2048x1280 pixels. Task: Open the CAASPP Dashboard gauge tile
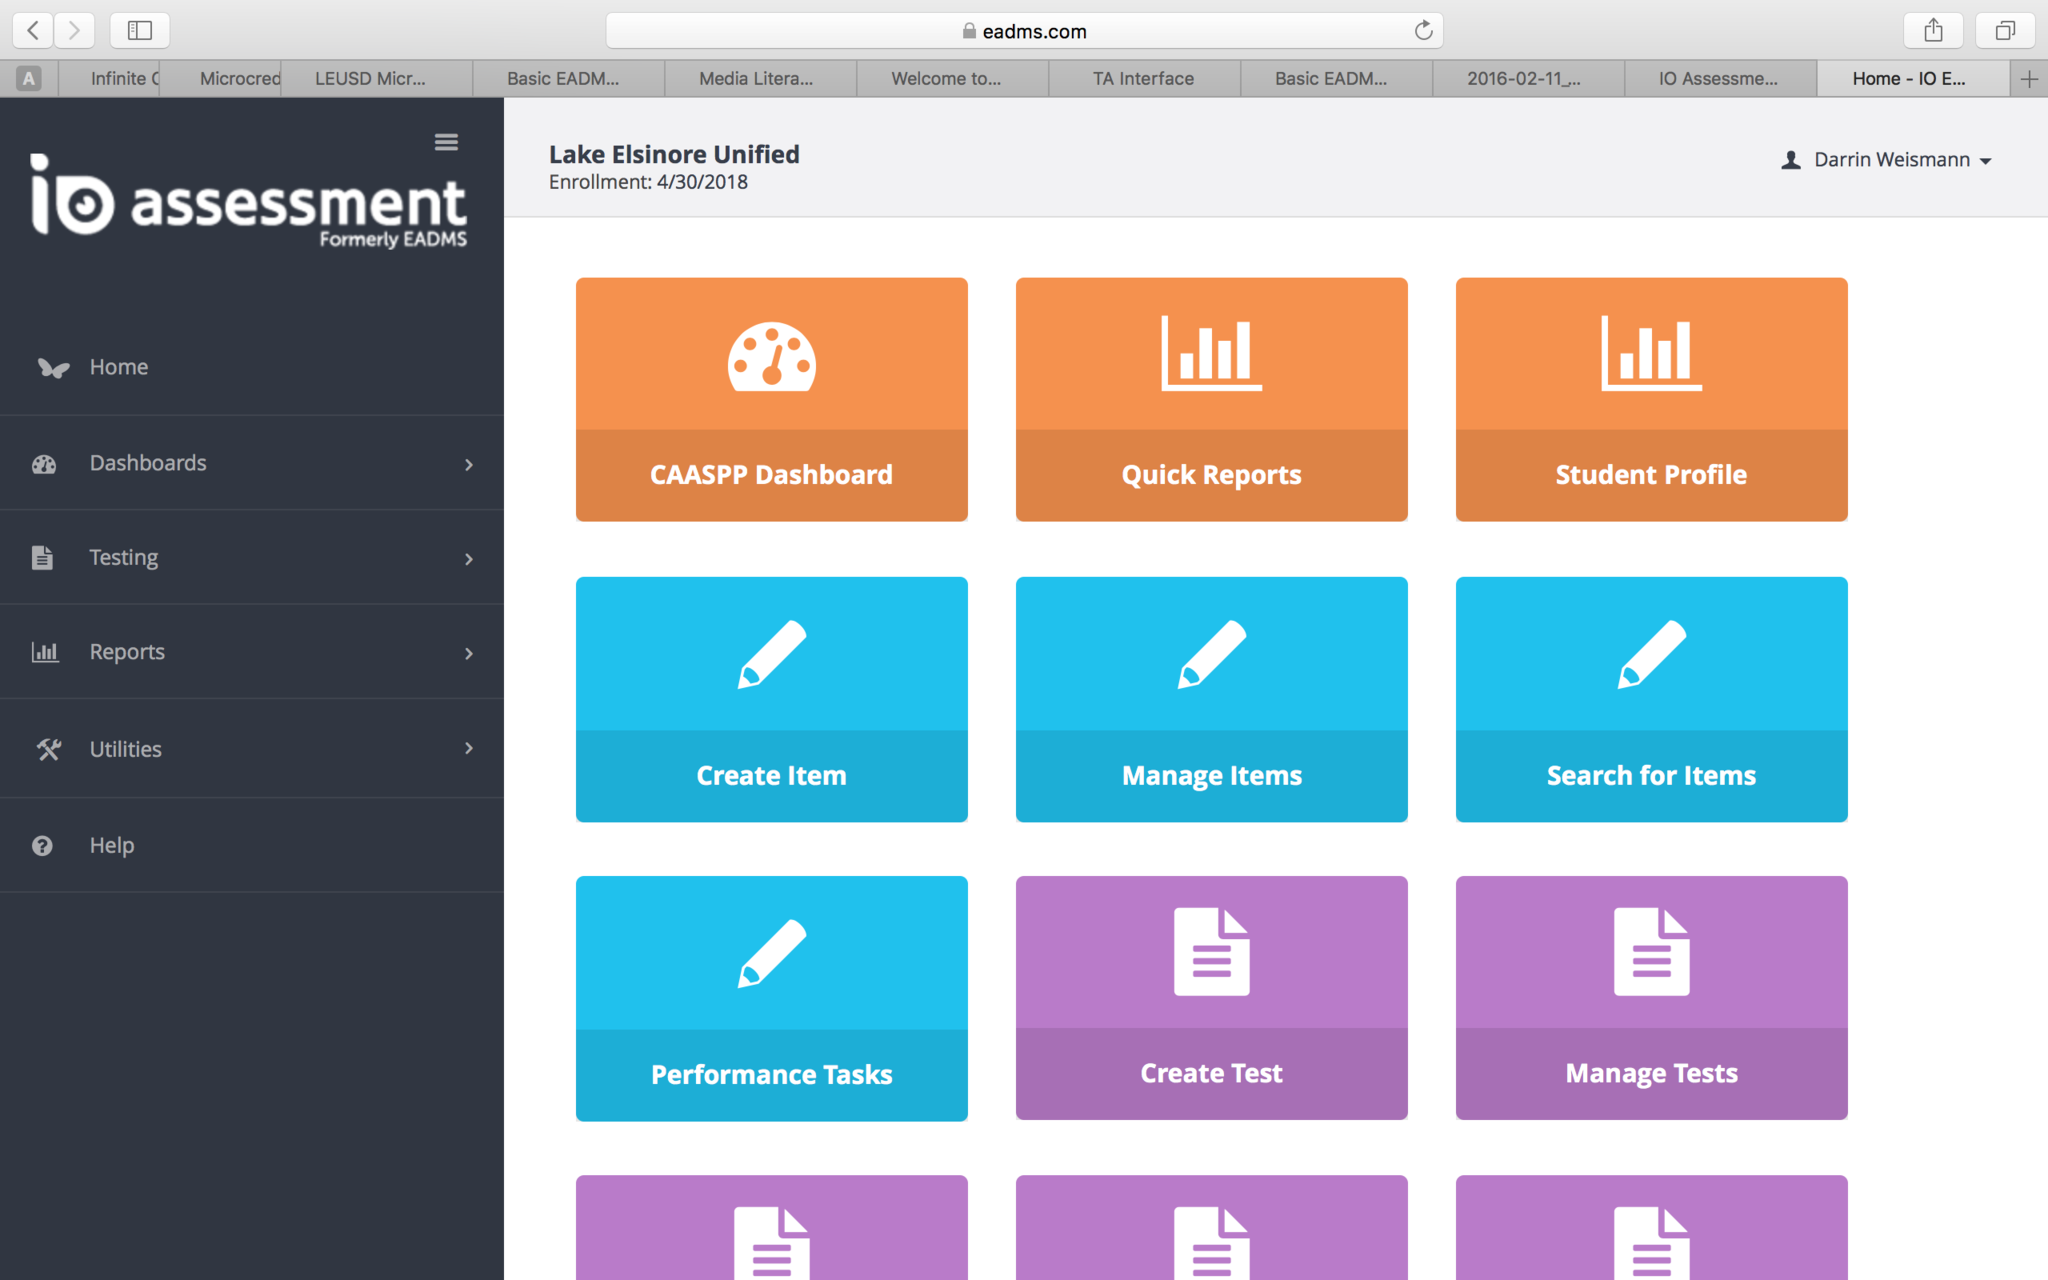coord(771,399)
